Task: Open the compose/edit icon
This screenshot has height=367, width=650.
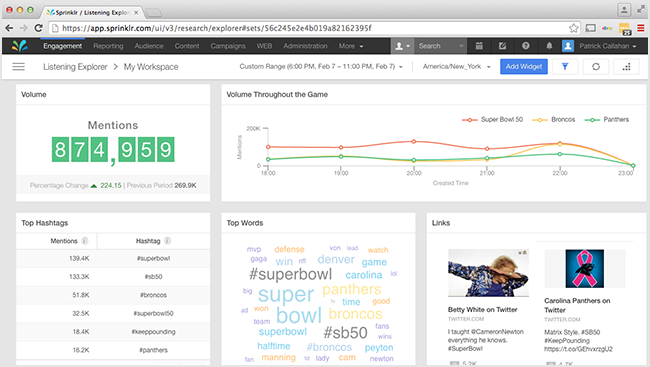Action: pos(502,46)
